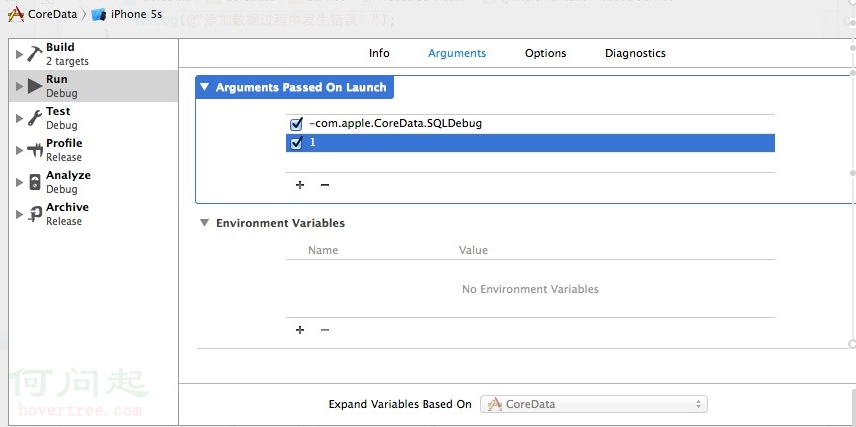Viewport: 856px width, 427px height.
Task: Open the Expand Variables Based On dropdown
Action: (594, 404)
